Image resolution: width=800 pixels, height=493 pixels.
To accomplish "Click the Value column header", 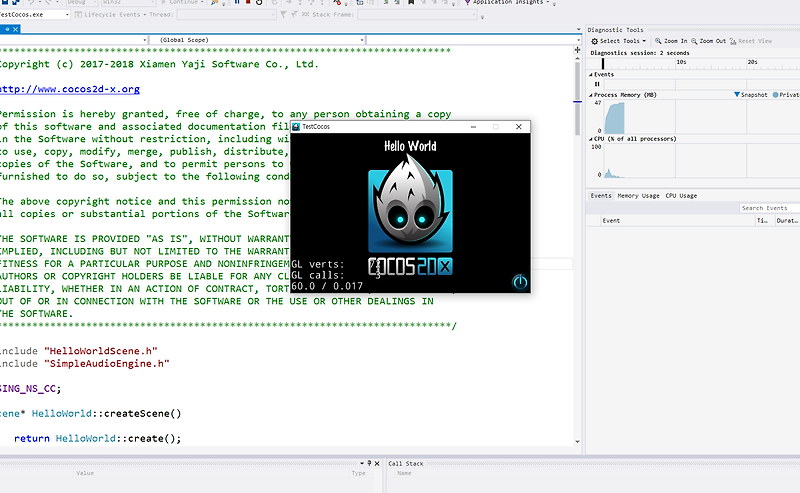I will [85, 473].
